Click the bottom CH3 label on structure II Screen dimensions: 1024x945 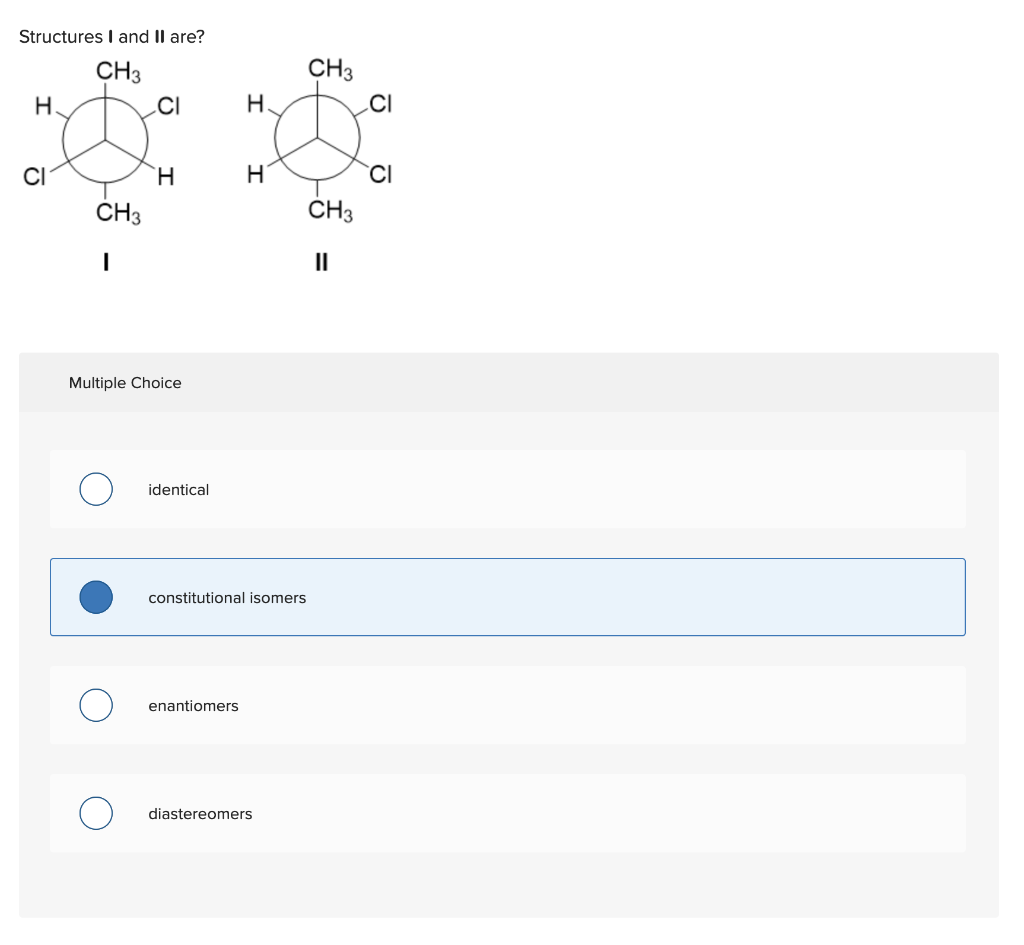coord(328,210)
